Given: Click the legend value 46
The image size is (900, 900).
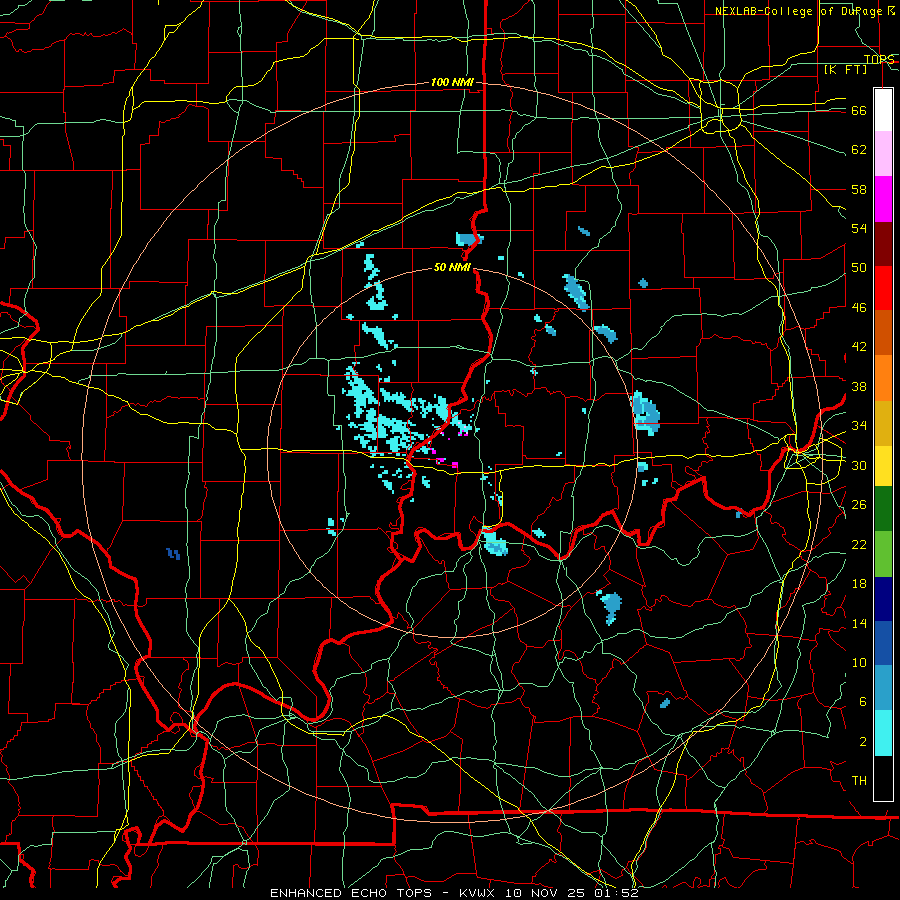Looking at the screenshot, I should pos(859,308).
